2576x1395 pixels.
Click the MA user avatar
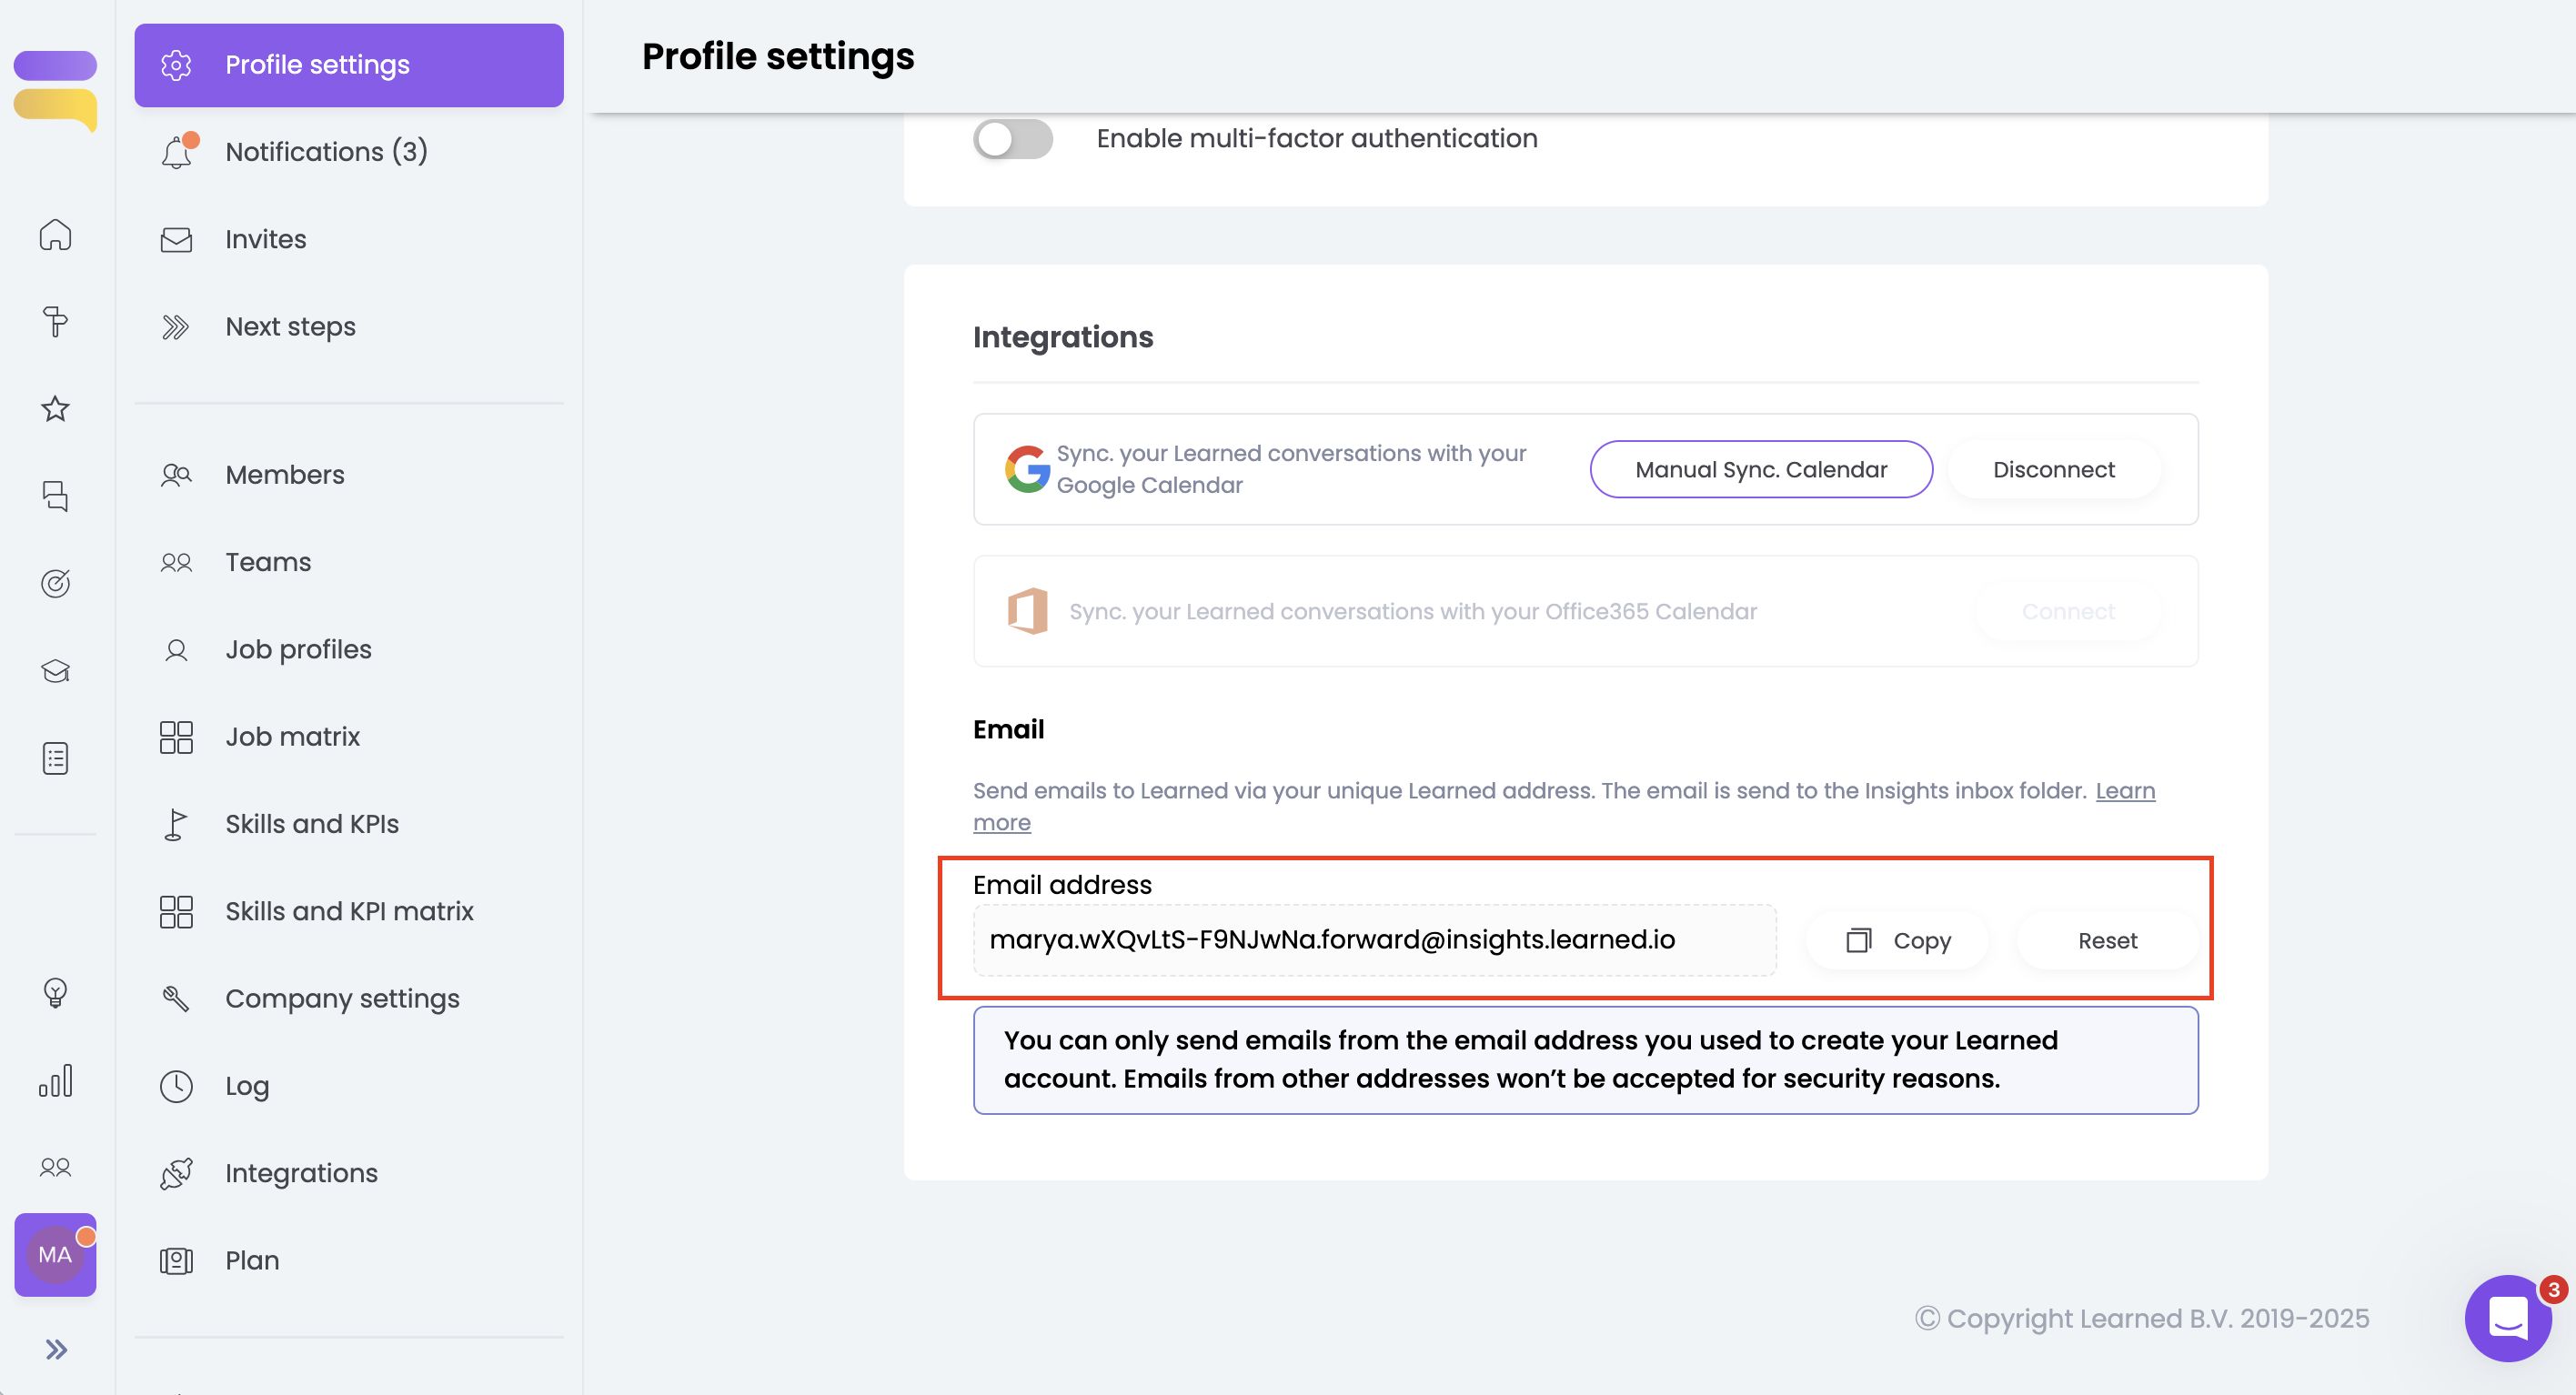[x=55, y=1254]
